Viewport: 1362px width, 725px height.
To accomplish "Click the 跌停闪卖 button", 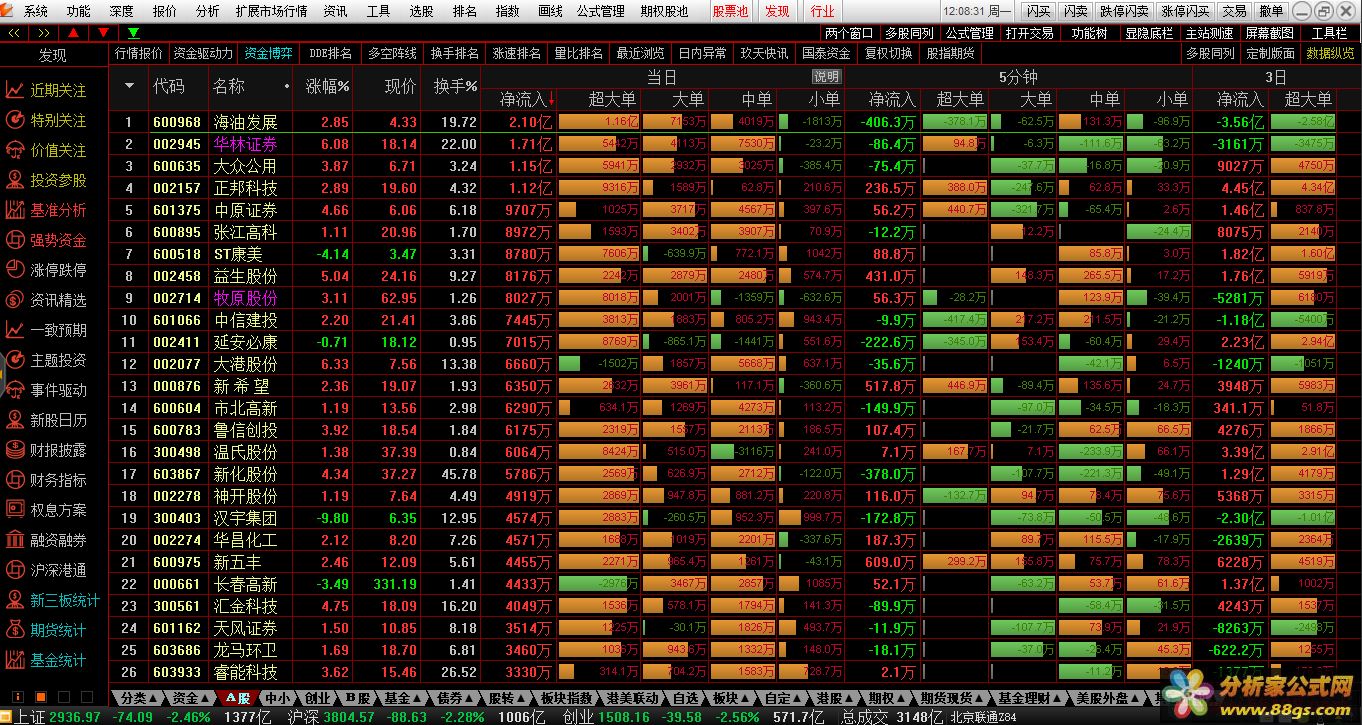I will click(x=1124, y=11).
